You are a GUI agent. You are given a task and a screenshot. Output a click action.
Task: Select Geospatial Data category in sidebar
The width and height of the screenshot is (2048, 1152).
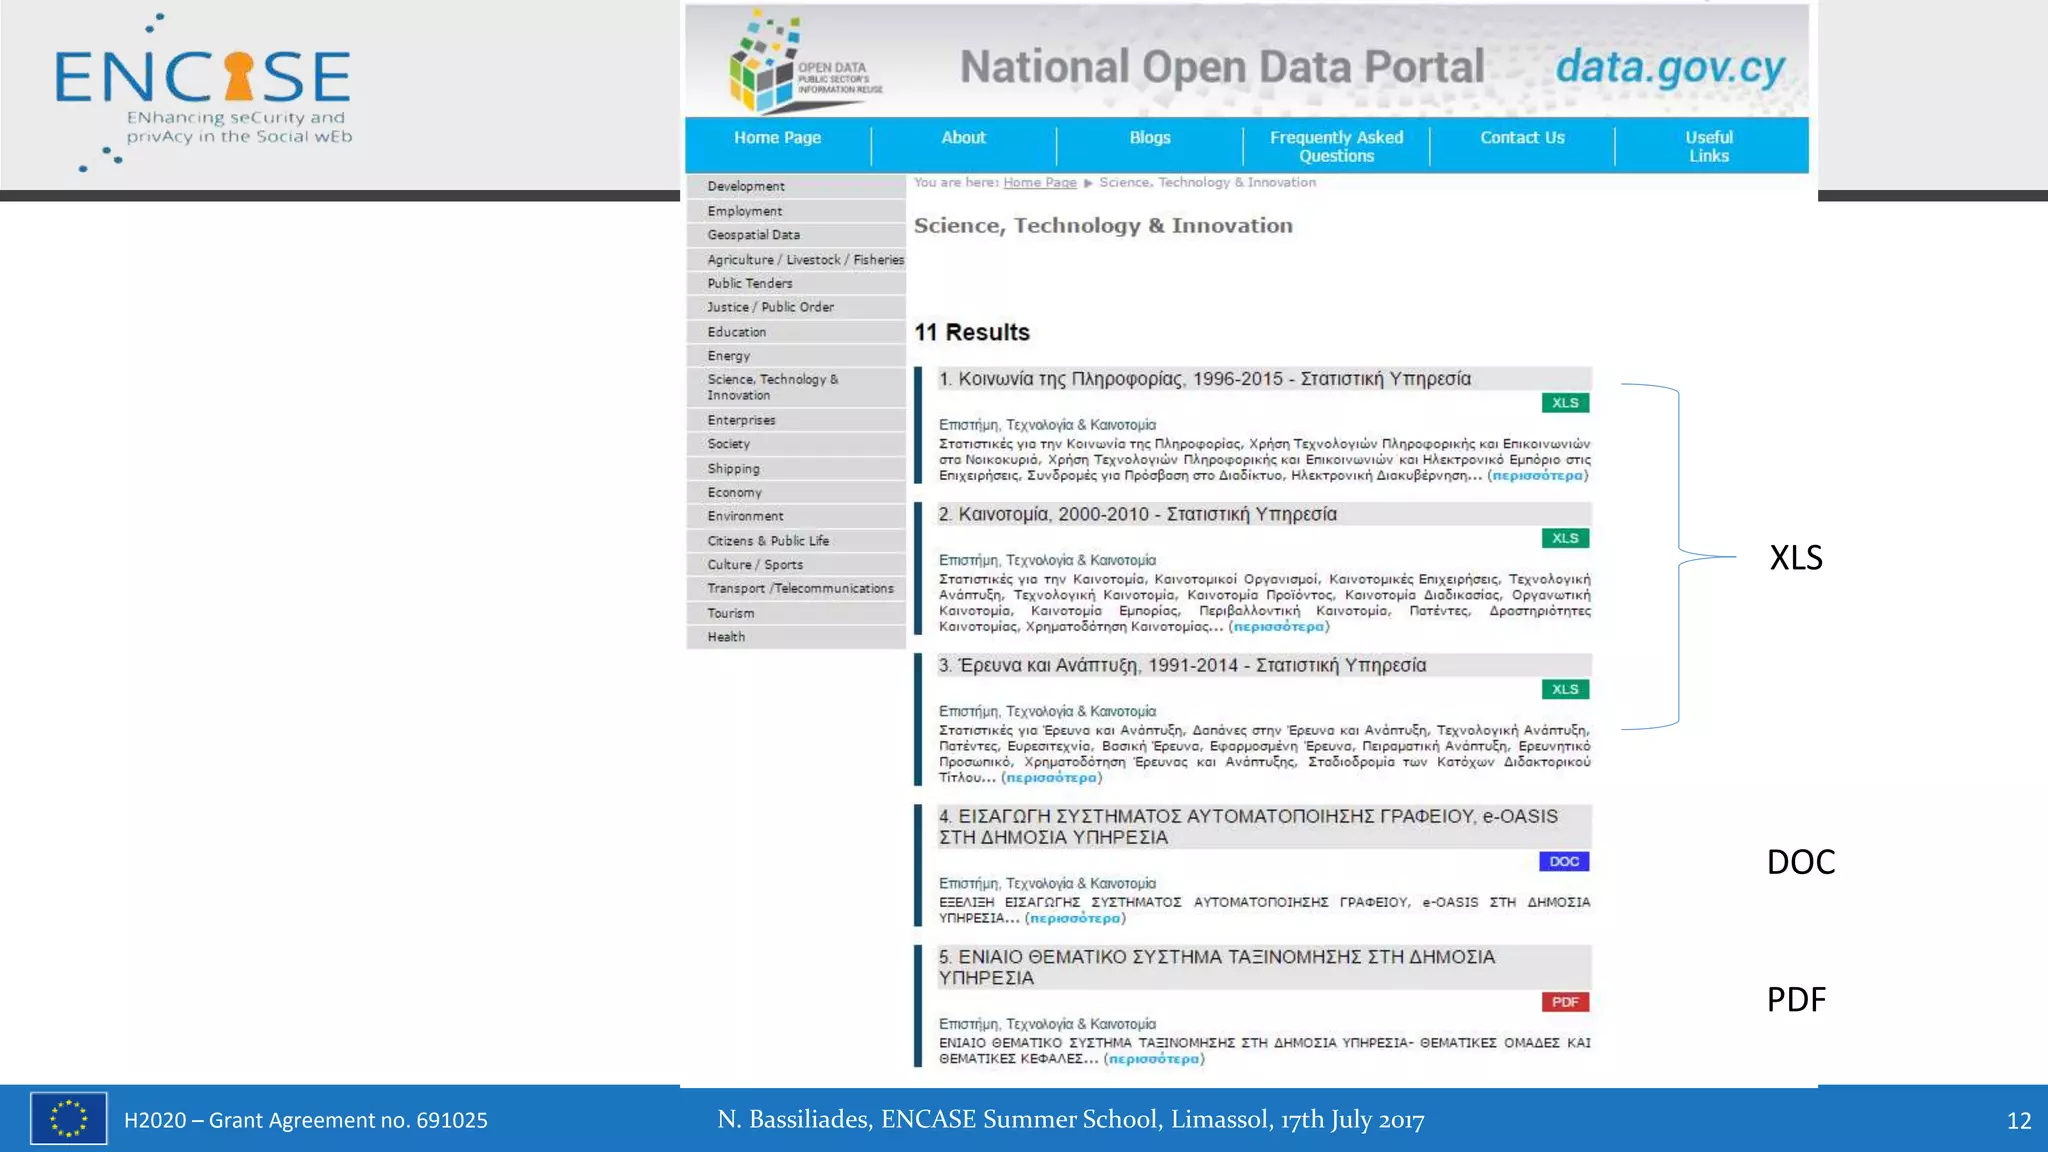tap(753, 235)
